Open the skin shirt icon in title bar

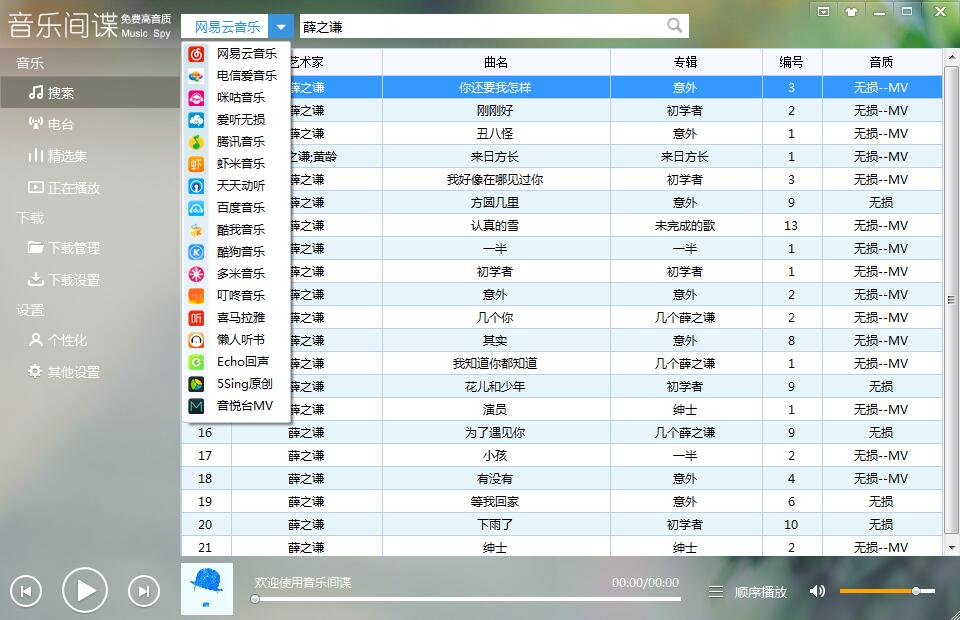[851, 12]
